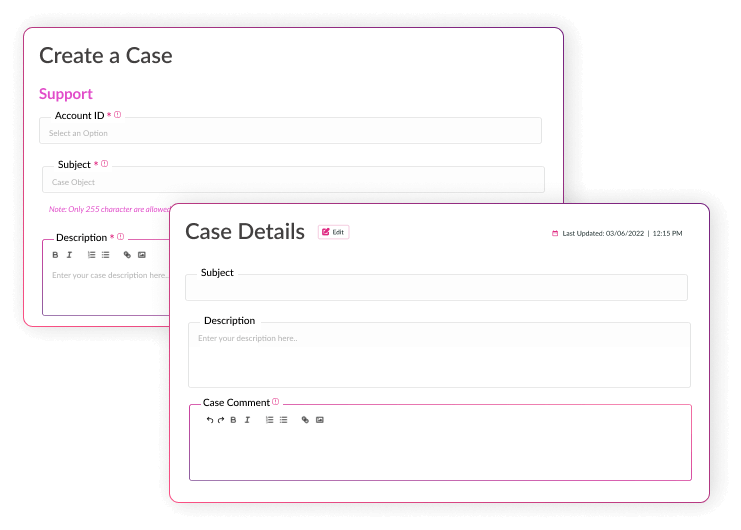The image size is (741, 530).
Task: Toggle italic in Case Comment editor
Action: click(x=247, y=420)
